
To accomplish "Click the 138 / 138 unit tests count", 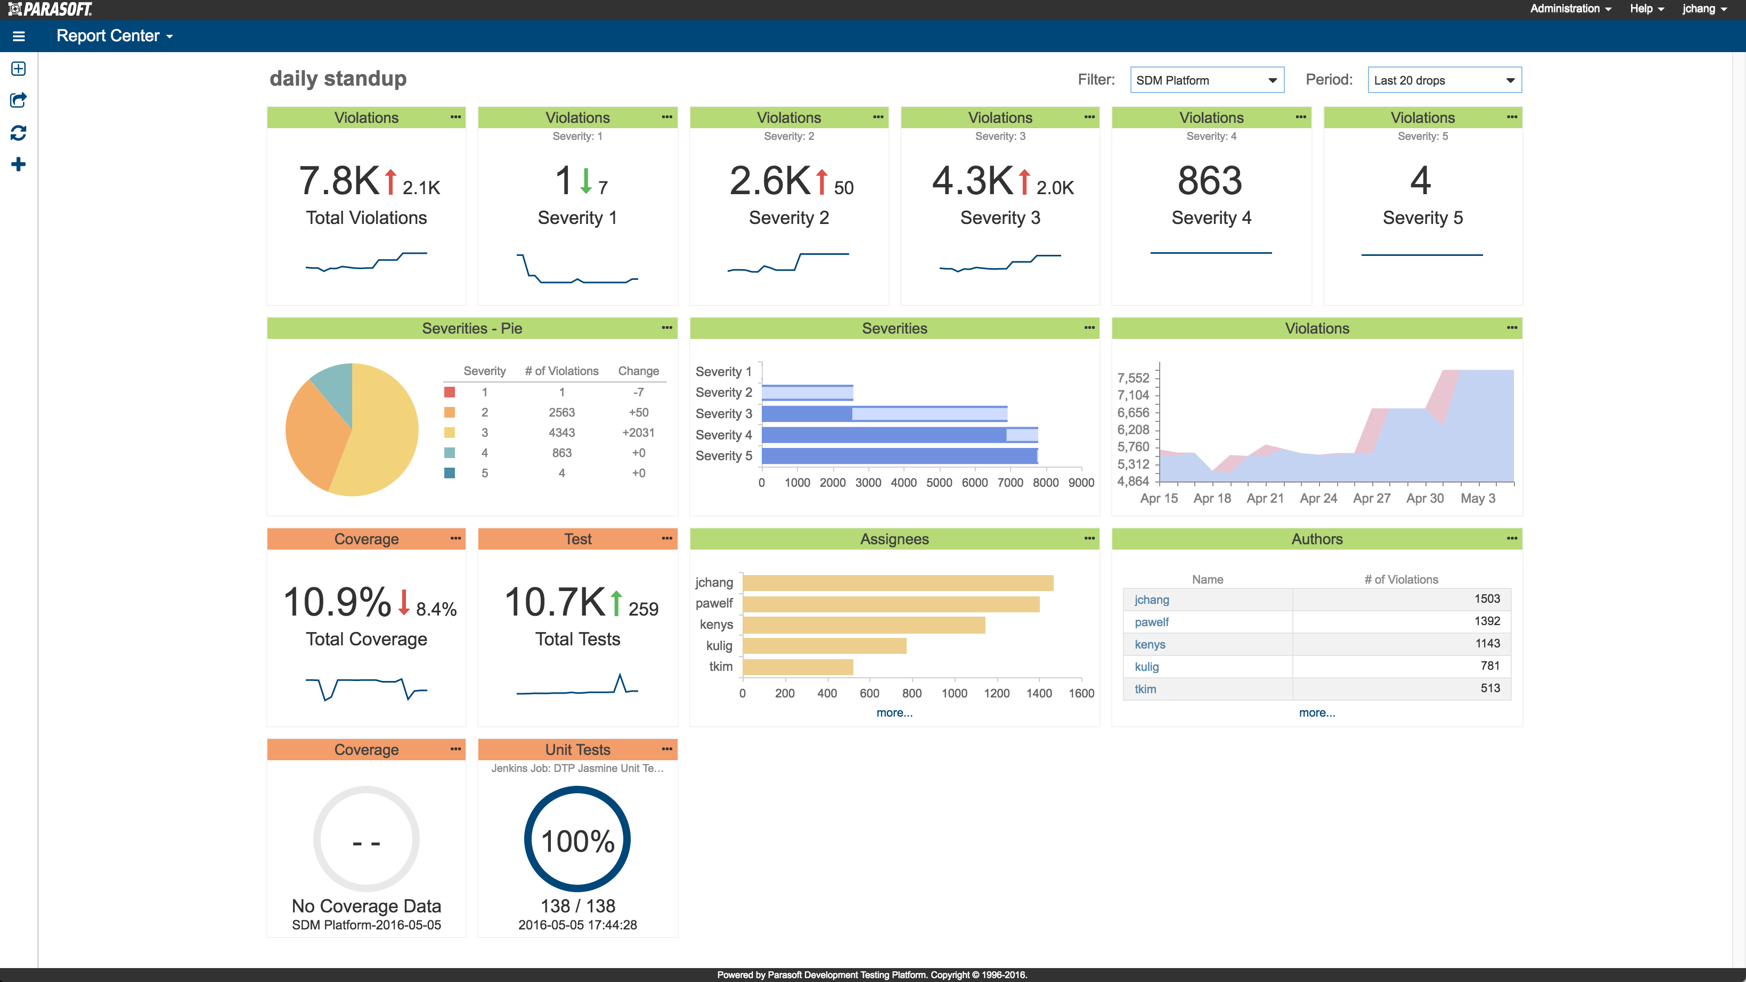I will tap(577, 906).
